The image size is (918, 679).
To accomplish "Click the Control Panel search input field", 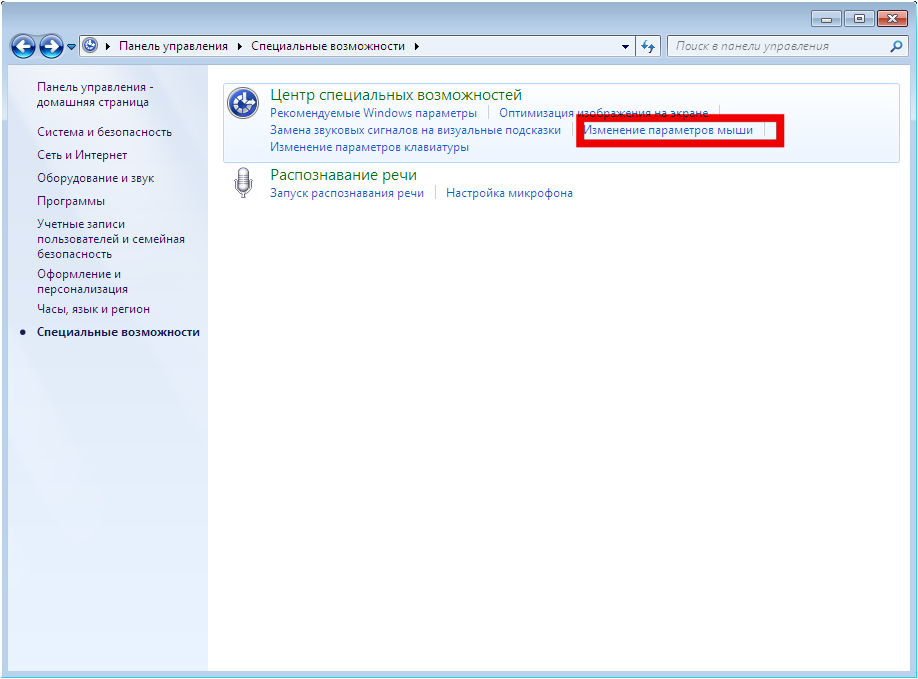I will click(x=775, y=46).
